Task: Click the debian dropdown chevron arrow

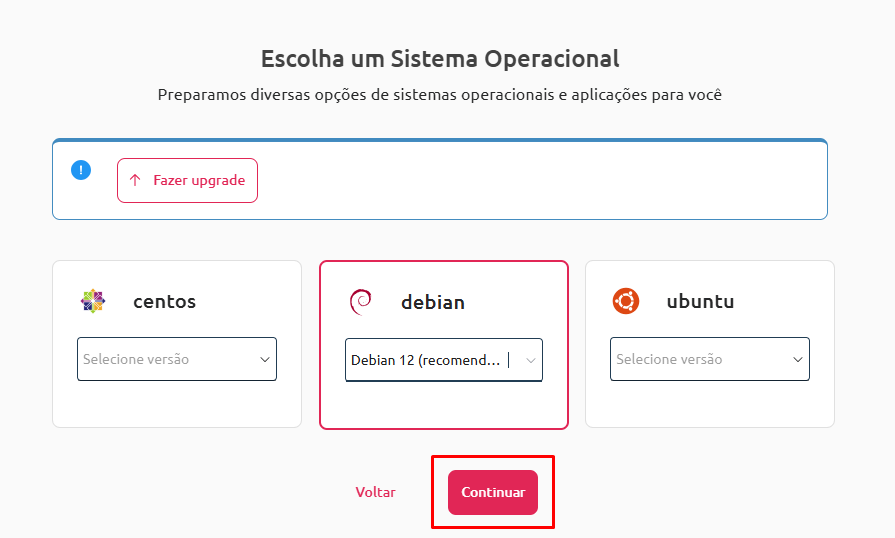Action: tap(531, 361)
